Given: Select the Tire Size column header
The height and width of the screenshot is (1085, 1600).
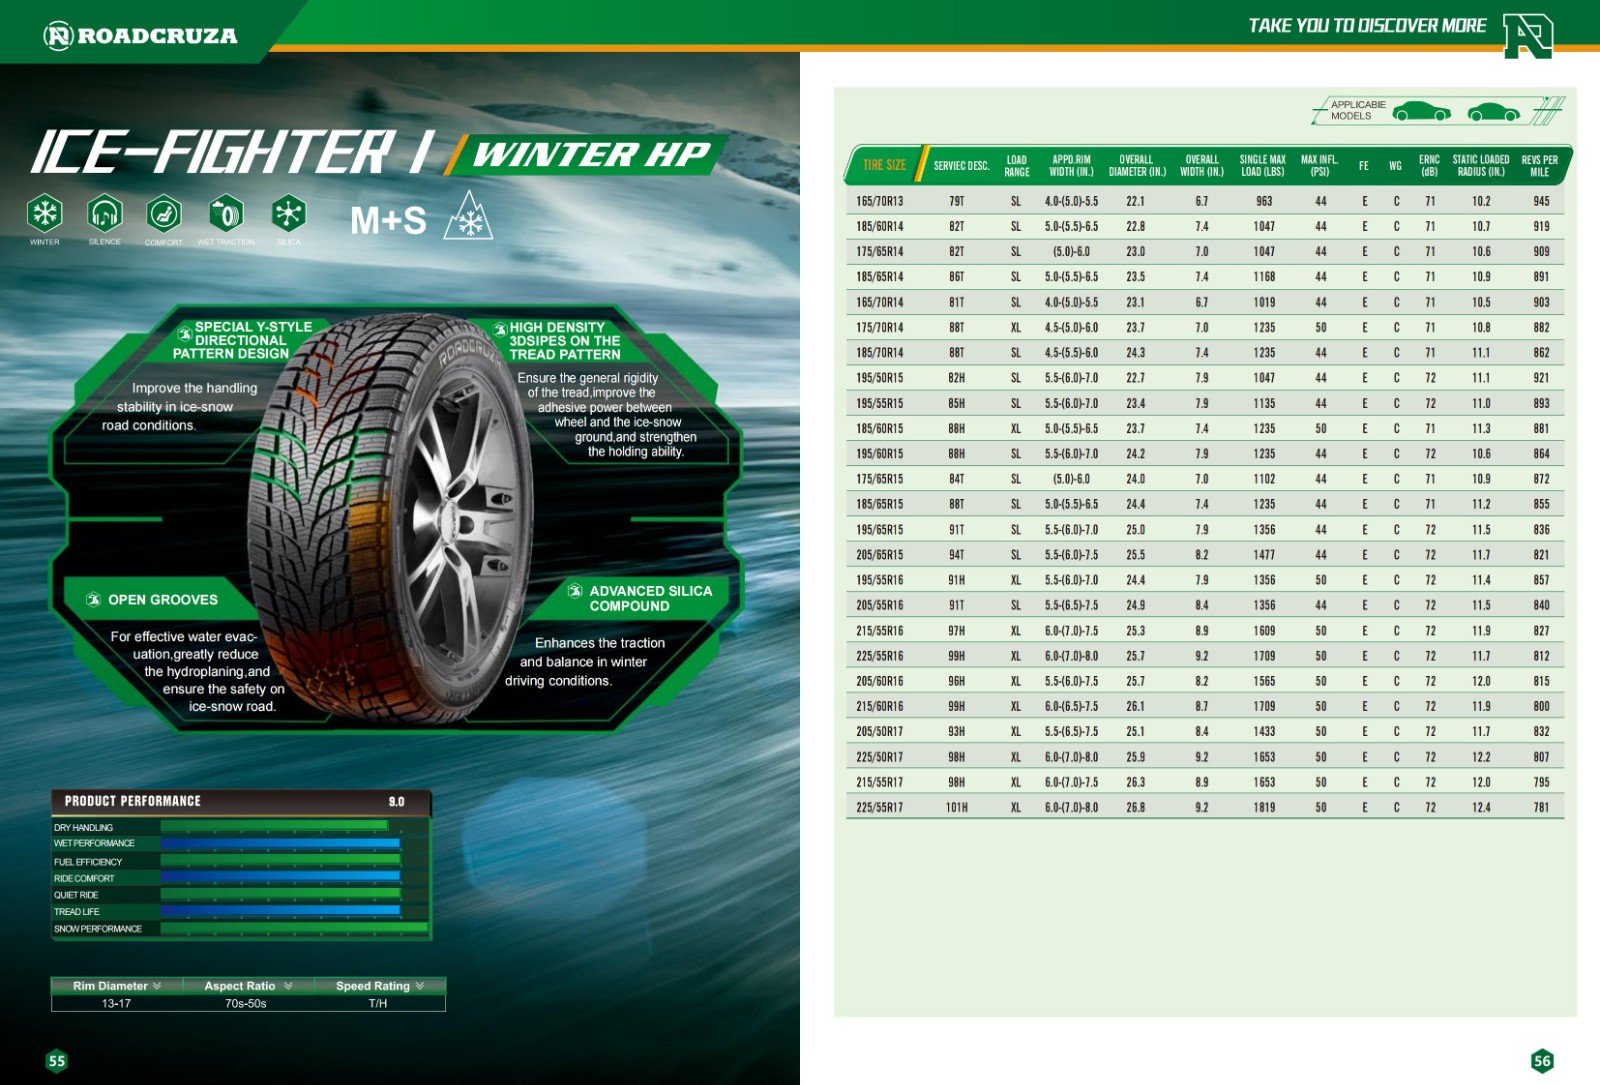Looking at the screenshot, I should click(x=884, y=165).
